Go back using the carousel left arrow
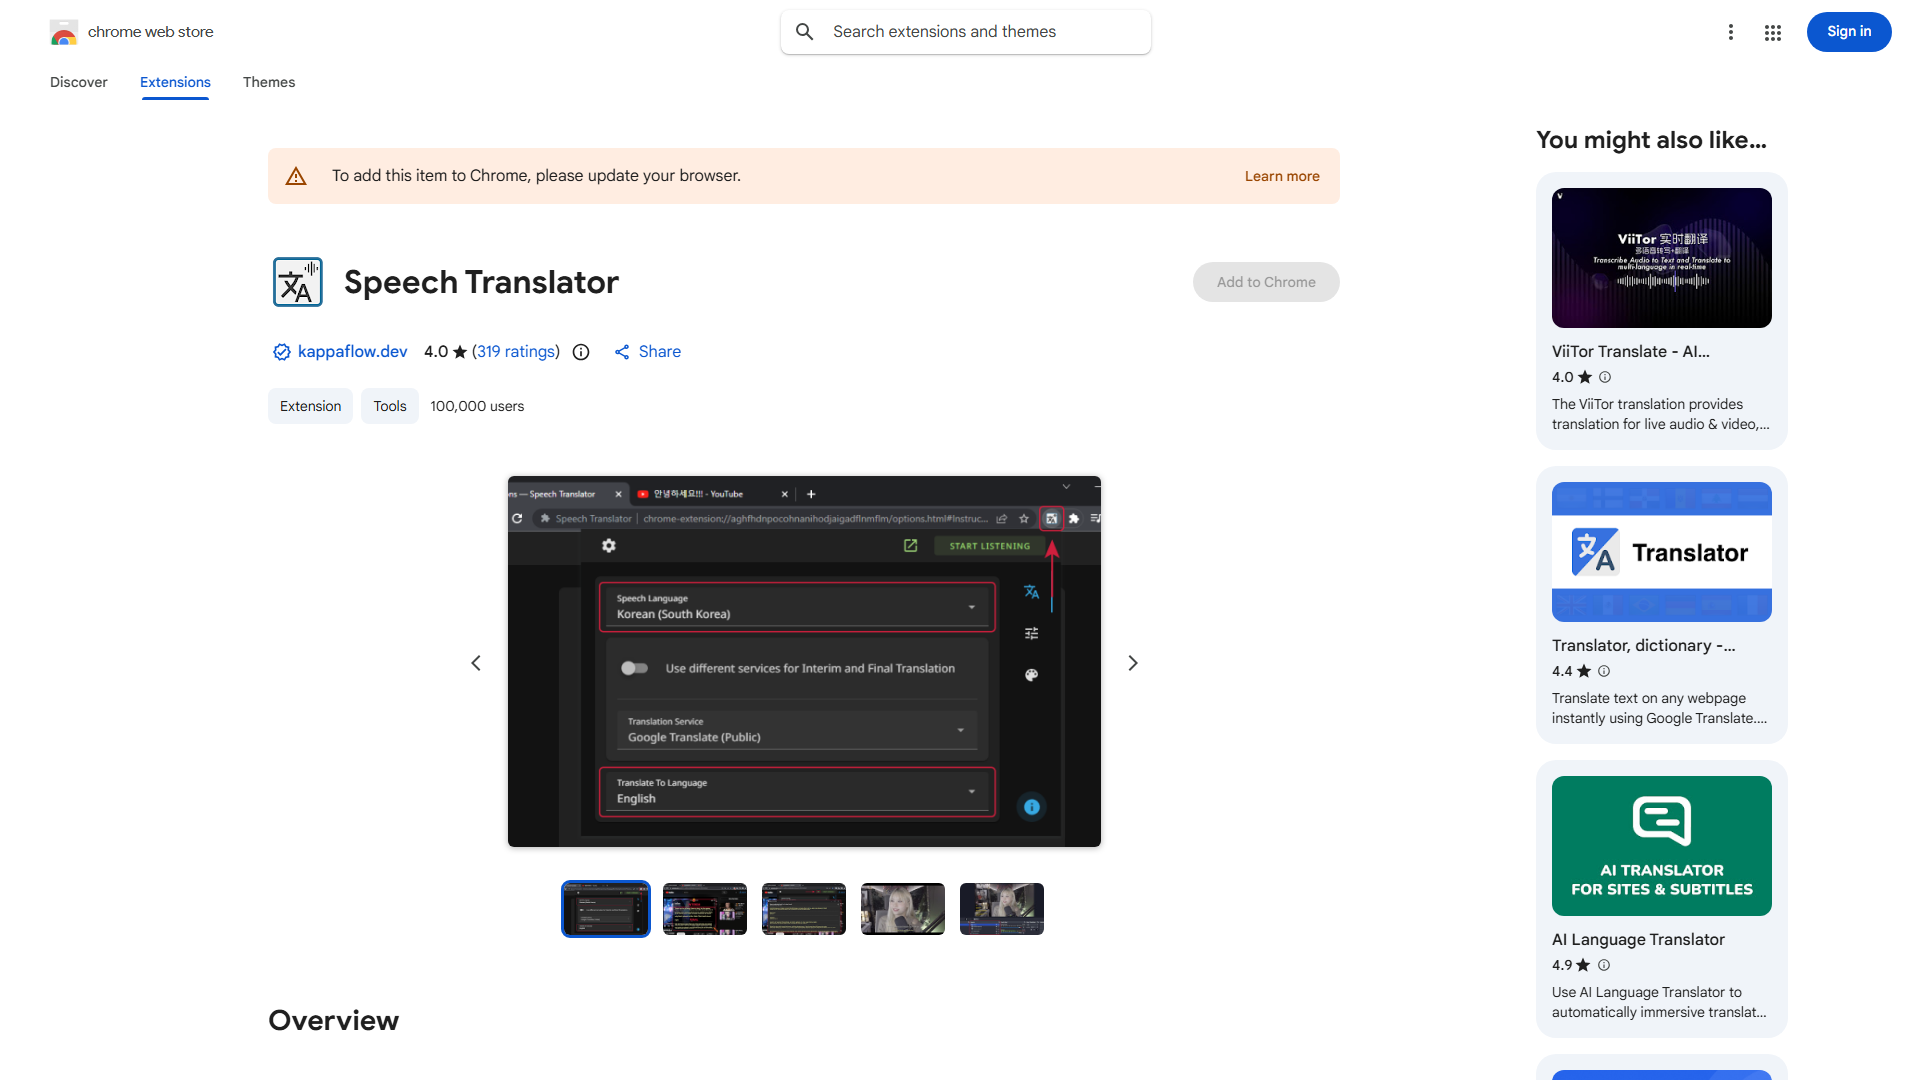This screenshot has height=1080, width=1920. click(476, 662)
